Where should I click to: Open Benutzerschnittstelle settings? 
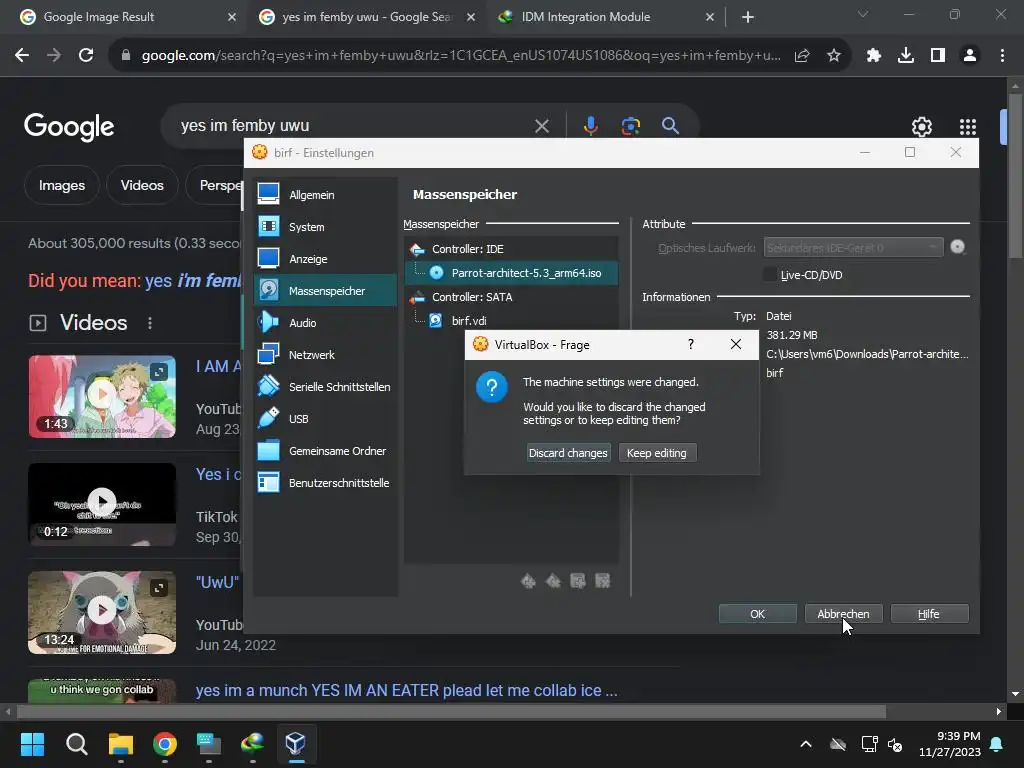tap(325, 483)
